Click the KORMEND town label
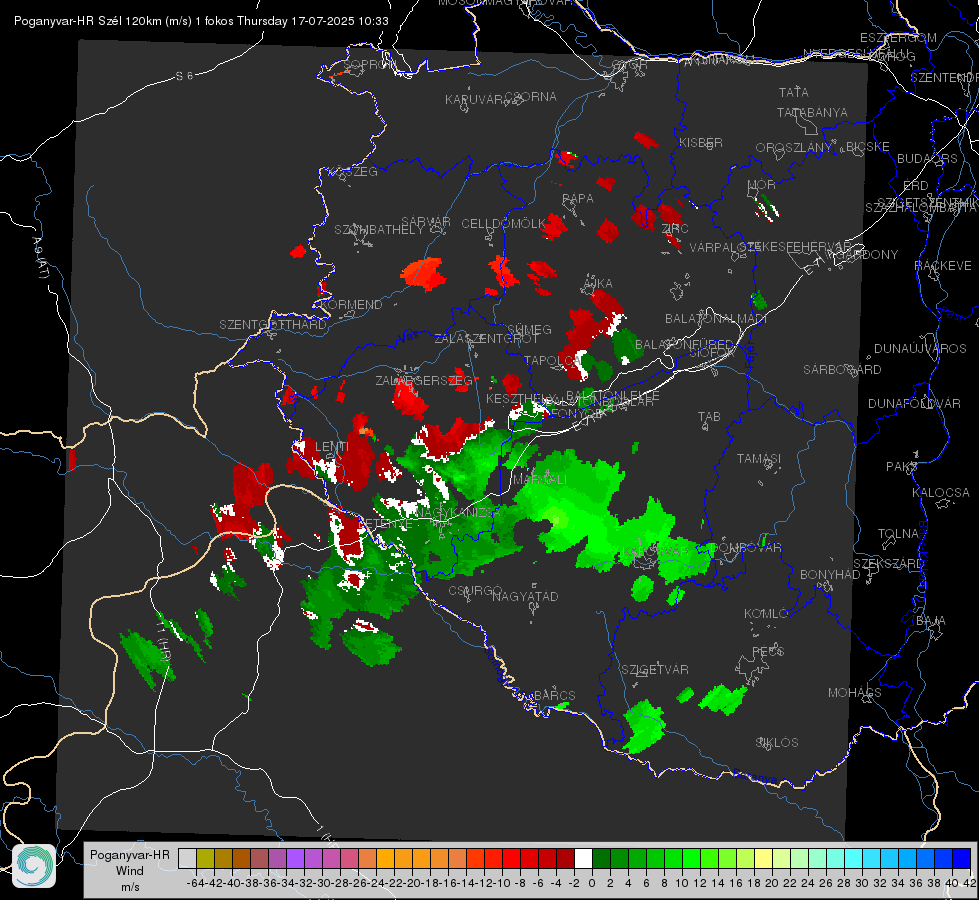 point(351,305)
